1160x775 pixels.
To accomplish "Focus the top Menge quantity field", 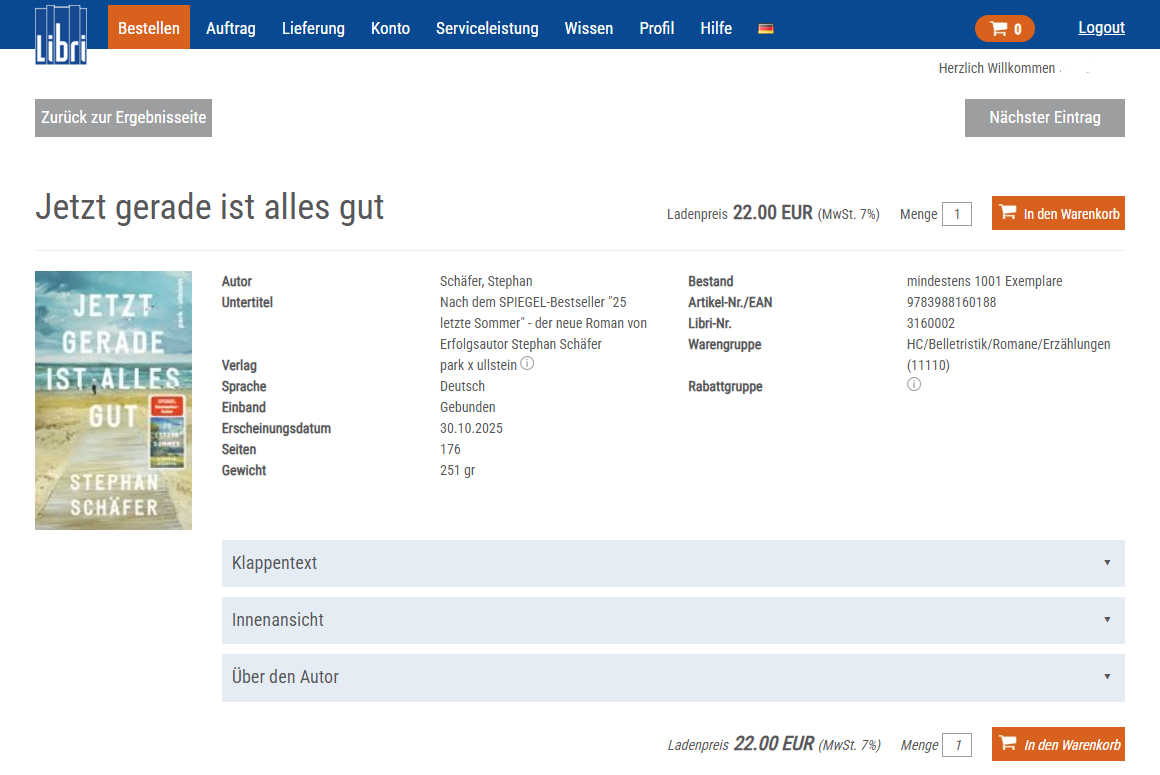I will [x=957, y=214].
